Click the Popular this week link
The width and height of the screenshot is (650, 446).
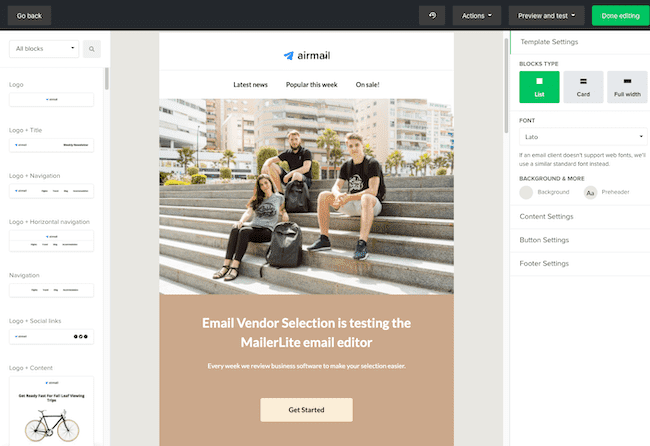(311, 85)
